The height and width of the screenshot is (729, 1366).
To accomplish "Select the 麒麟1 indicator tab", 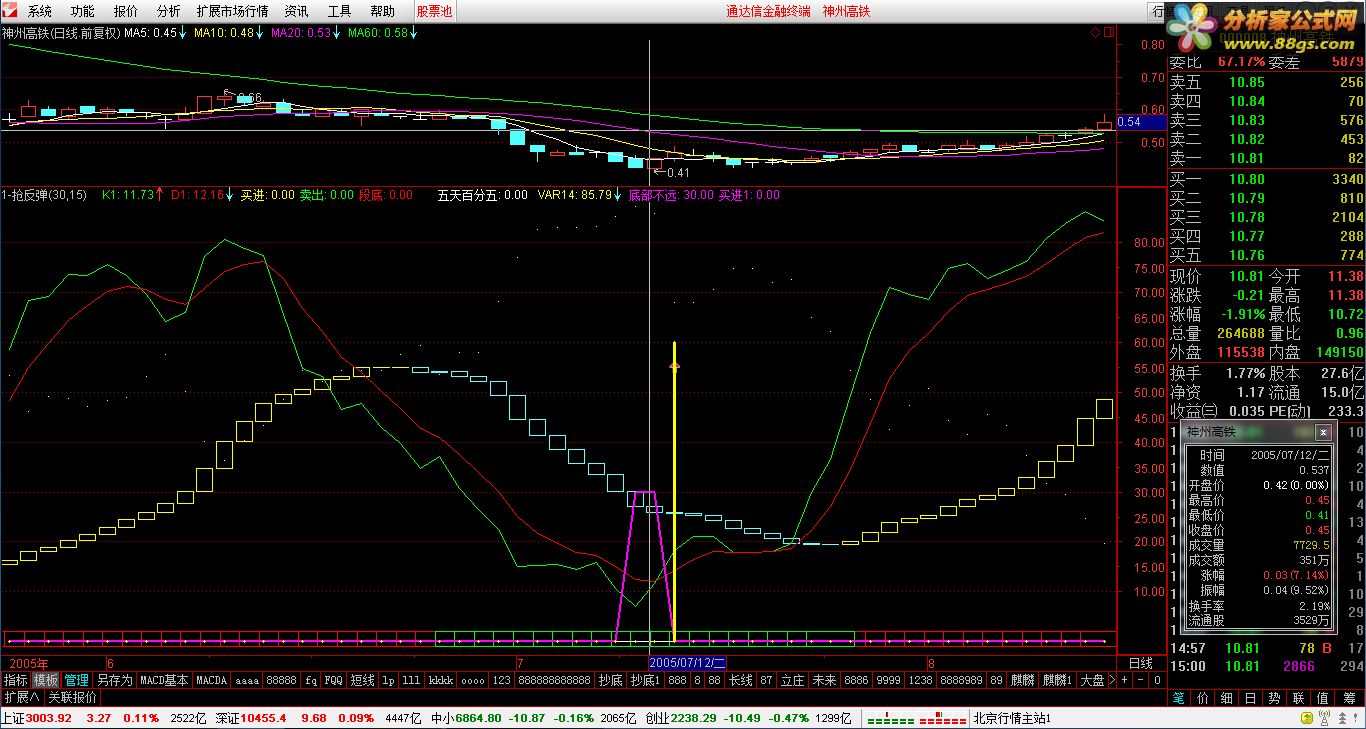I will click(x=1057, y=680).
